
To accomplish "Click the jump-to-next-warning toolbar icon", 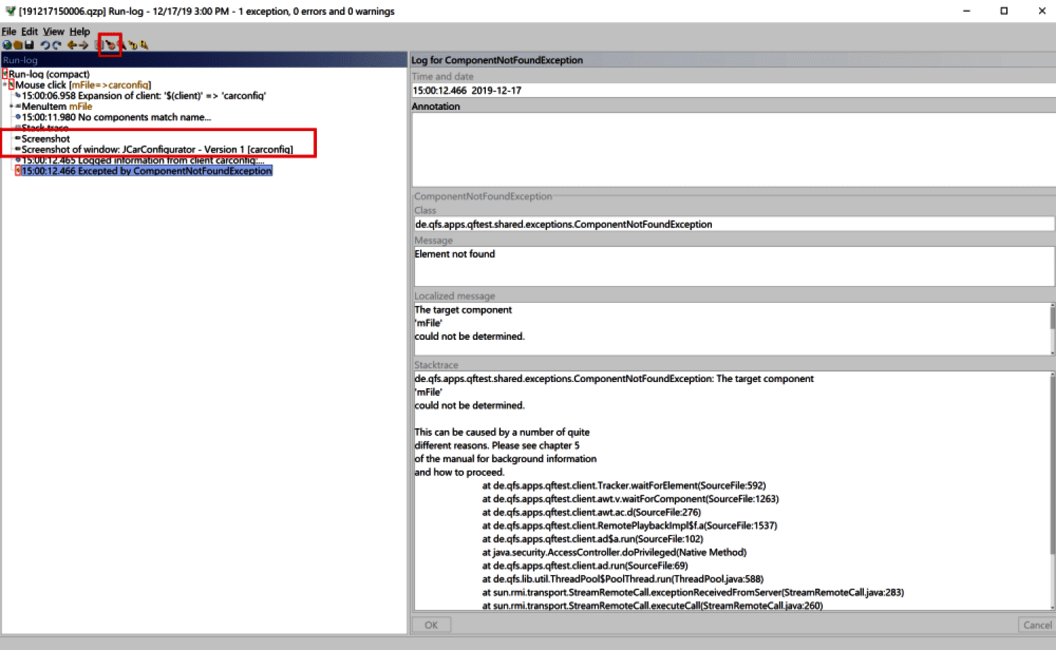I will 143,45.
